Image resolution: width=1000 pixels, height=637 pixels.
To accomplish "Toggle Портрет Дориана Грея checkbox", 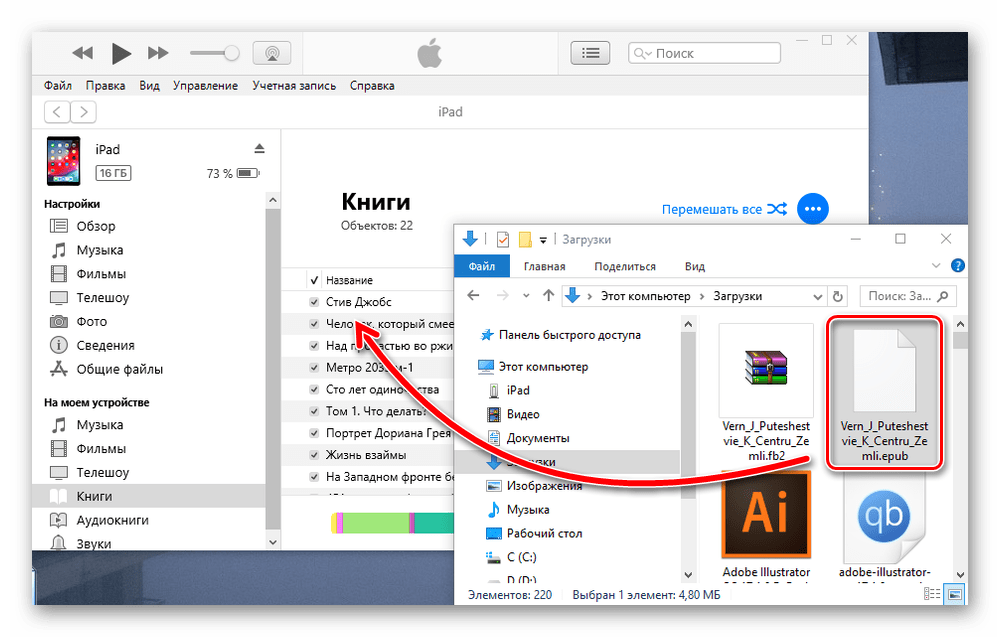I will [314, 433].
